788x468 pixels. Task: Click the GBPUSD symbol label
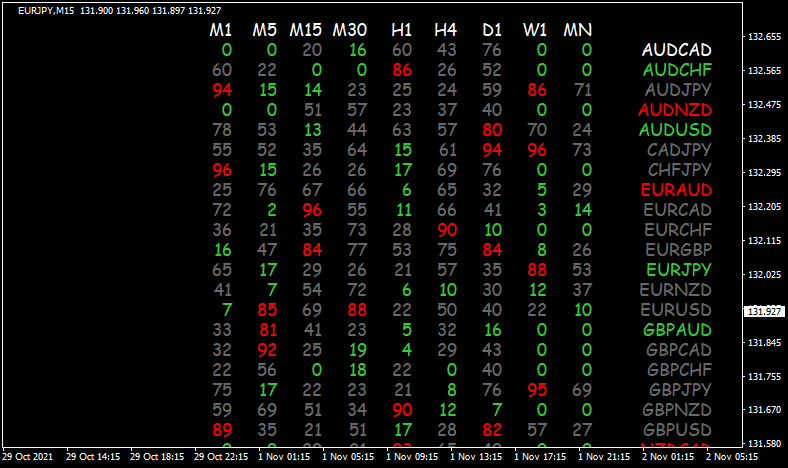click(x=676, y=430)
